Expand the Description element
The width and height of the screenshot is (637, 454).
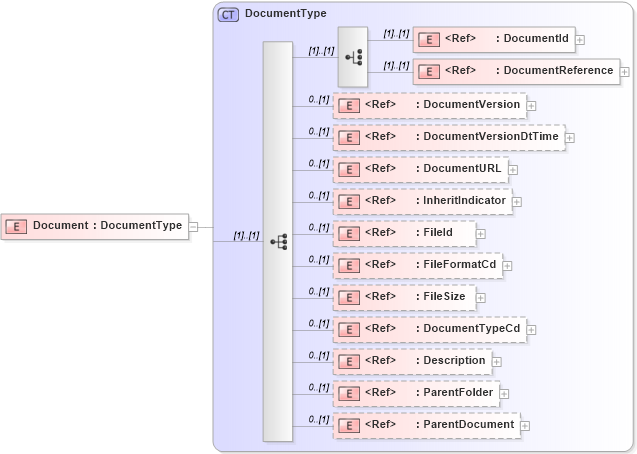click(x=497, y=362)
